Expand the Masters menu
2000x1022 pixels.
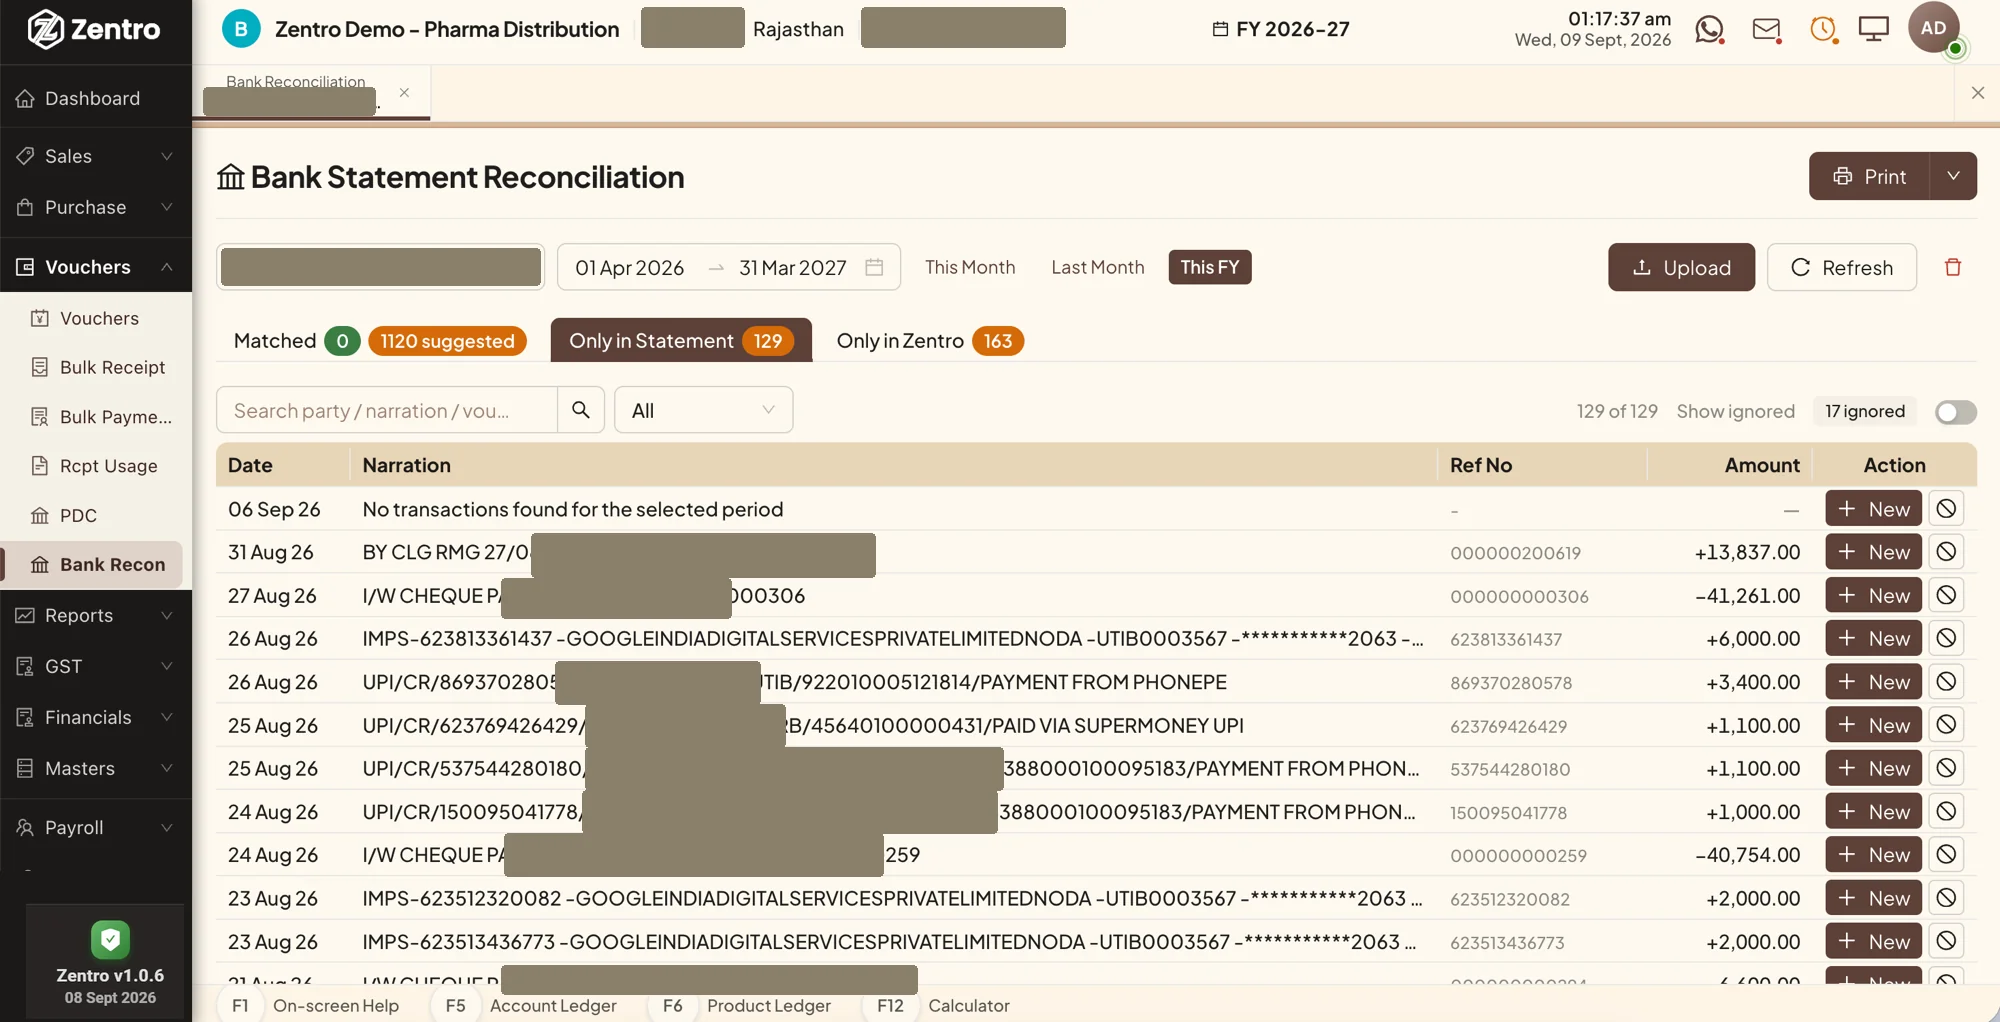click(96, 768)
